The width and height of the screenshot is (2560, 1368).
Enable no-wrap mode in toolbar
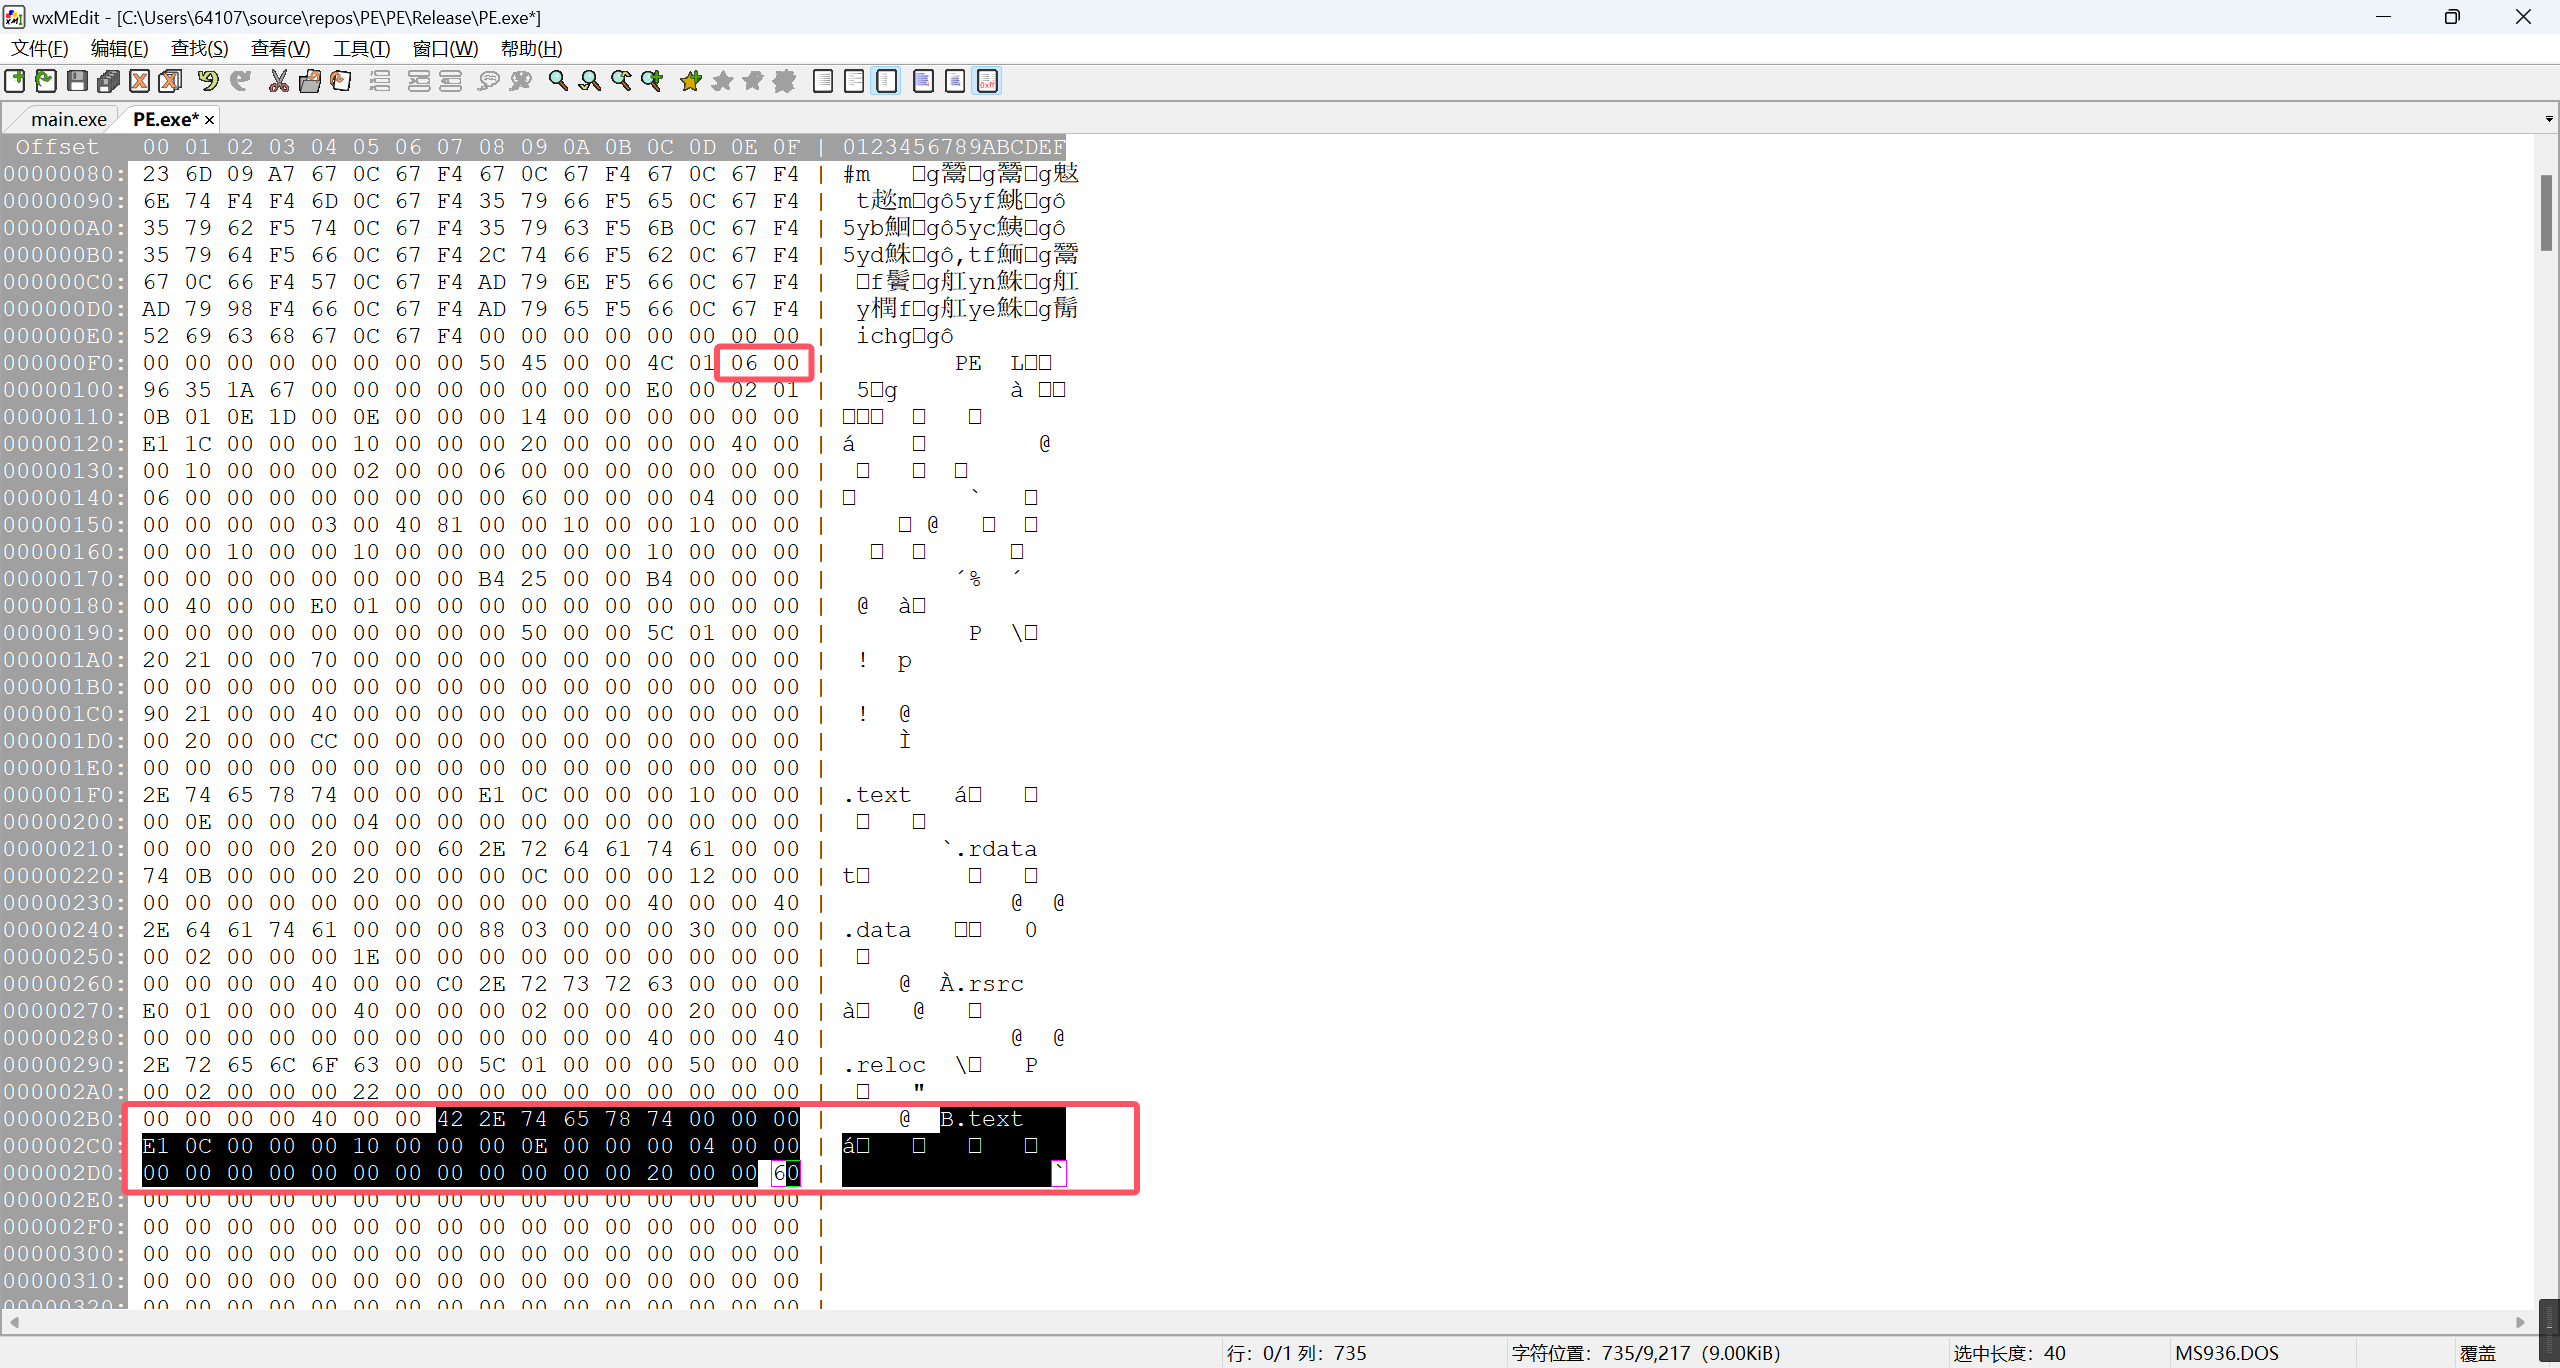(x=823, y=81)
